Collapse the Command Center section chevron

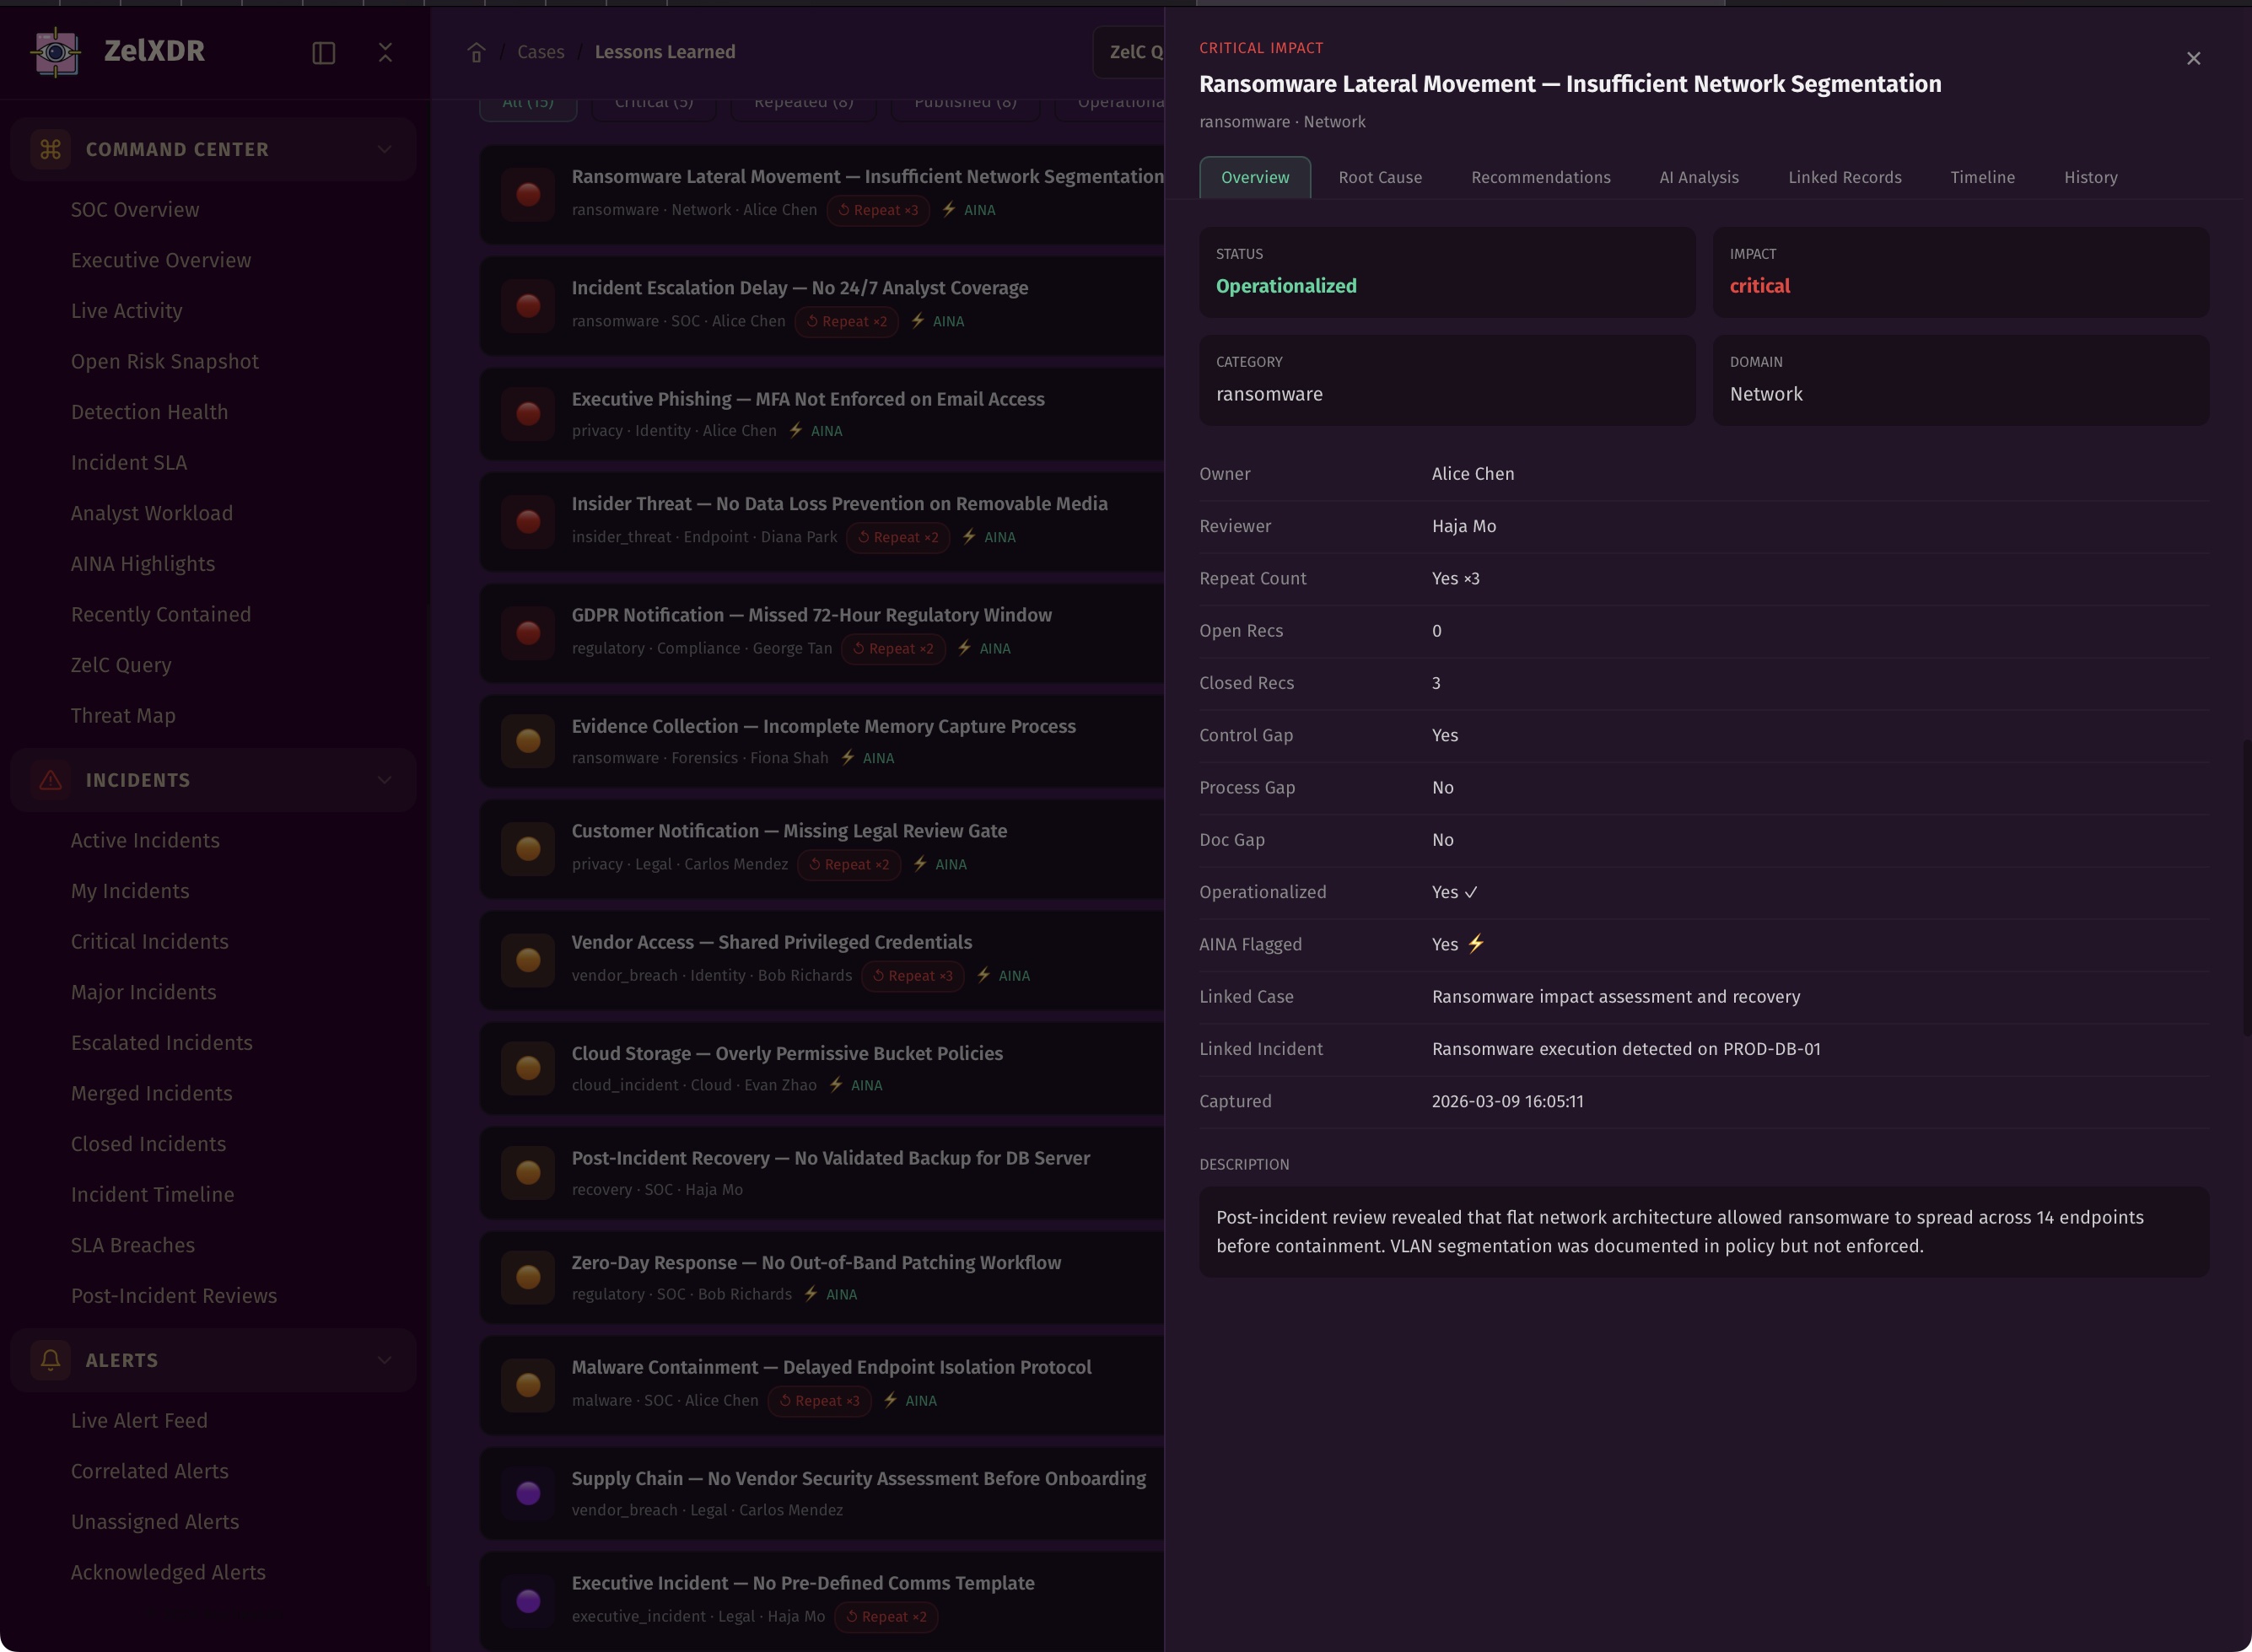(x=384, y=150)
